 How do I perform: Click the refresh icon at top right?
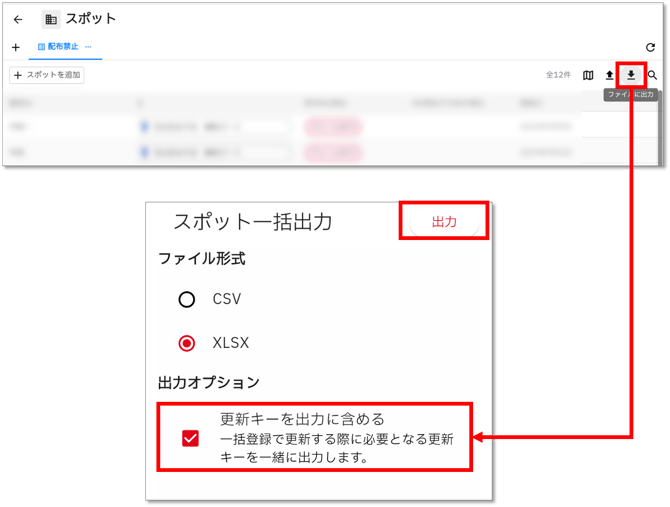tap(650, 47)
